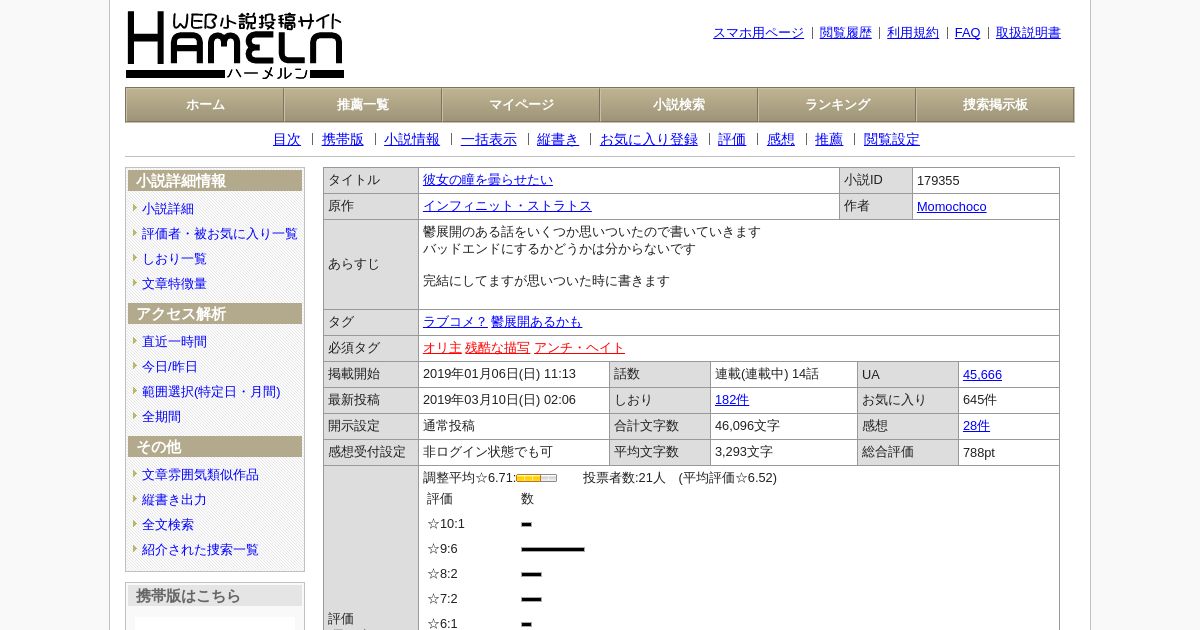Select 投票者数:21人 voter count text
The image size is (1200, 630).
coord(624,478)
